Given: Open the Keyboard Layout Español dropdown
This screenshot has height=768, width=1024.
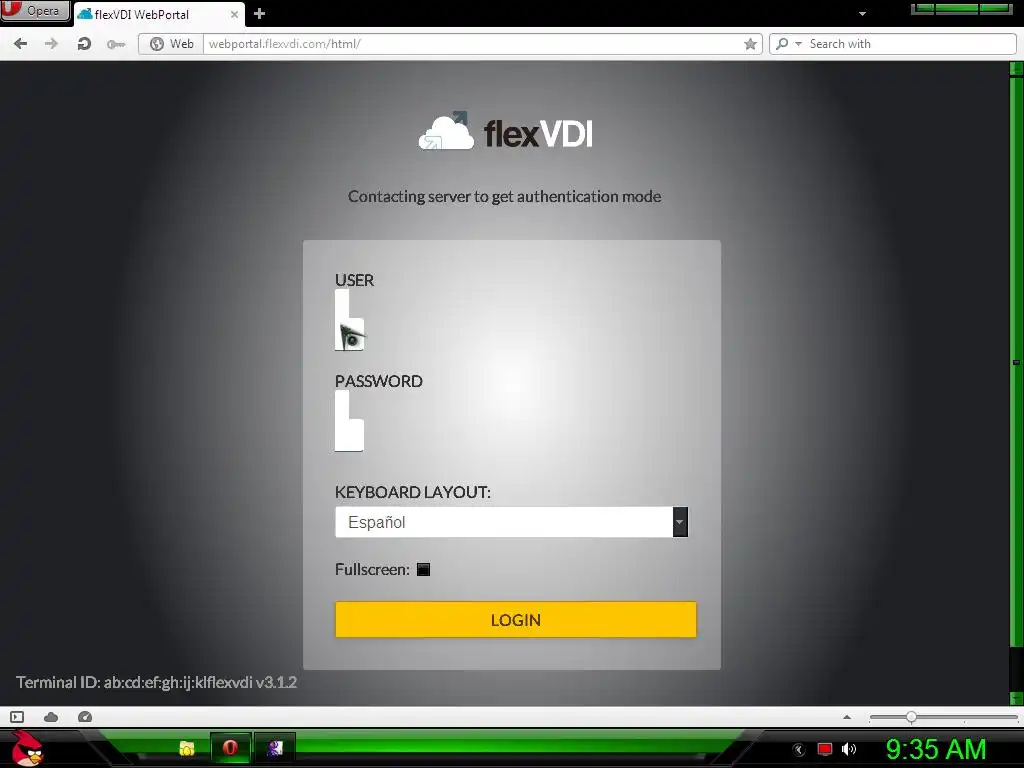Looking at the screenshot, I should [x=511, y=522].
